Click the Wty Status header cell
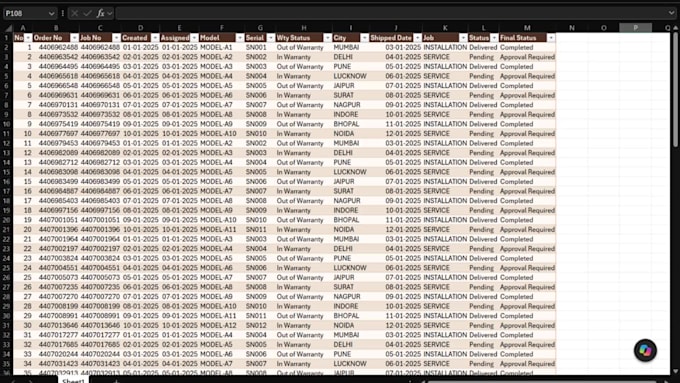The width and height of the screenshot is (680, 383). coord(304,38)
